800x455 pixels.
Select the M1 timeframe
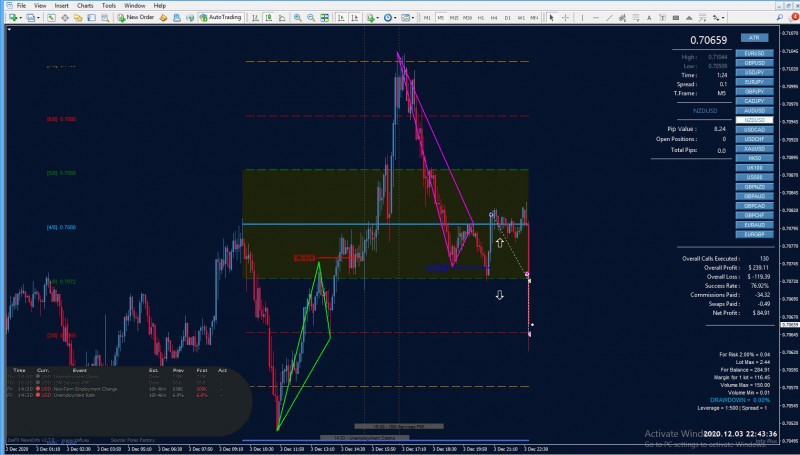tap(427, 18)
